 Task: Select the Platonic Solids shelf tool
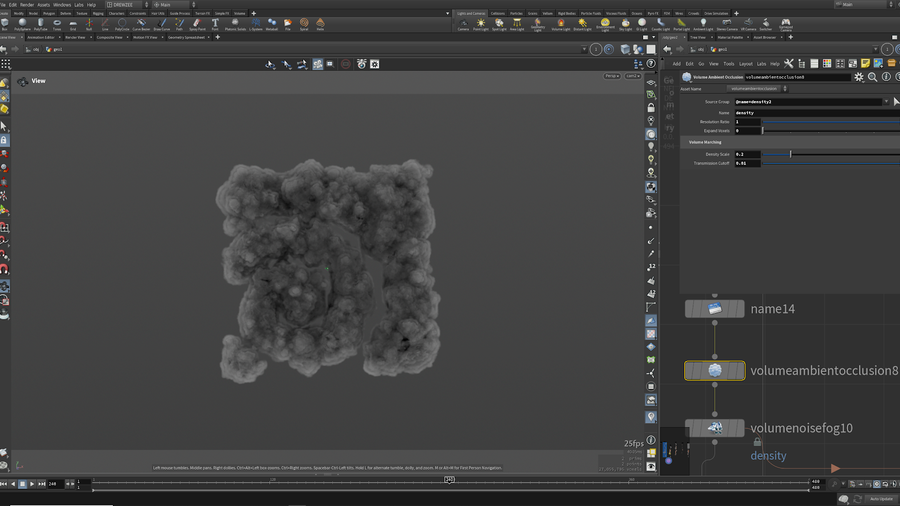coord(235,24)
